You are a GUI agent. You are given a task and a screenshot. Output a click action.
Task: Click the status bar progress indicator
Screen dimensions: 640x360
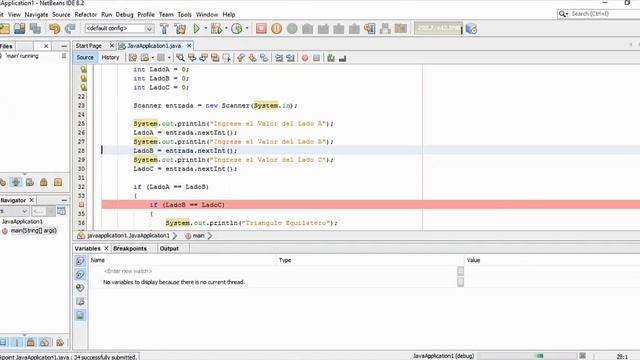[x=527, y=356]
